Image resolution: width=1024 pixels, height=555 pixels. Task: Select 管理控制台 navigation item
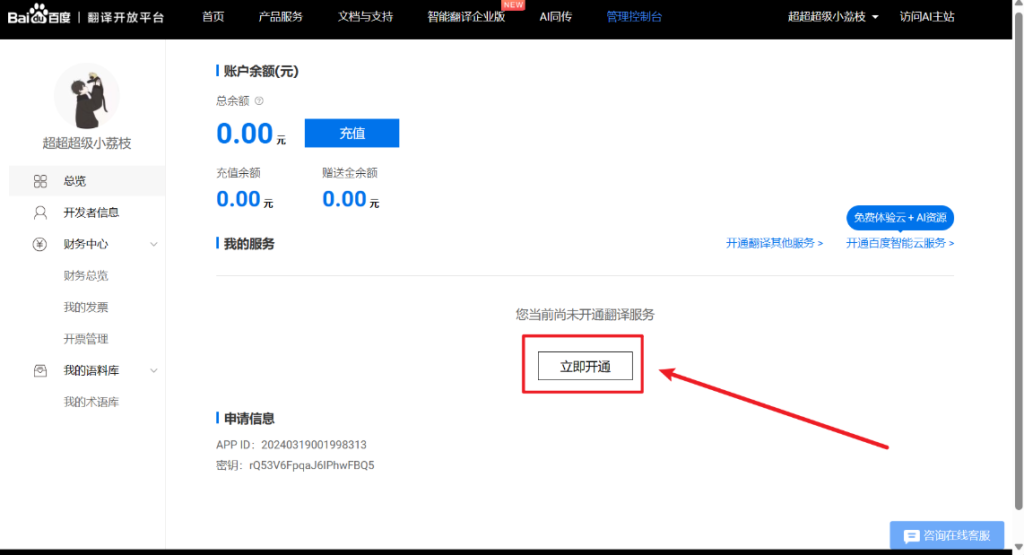click(634, 17)
